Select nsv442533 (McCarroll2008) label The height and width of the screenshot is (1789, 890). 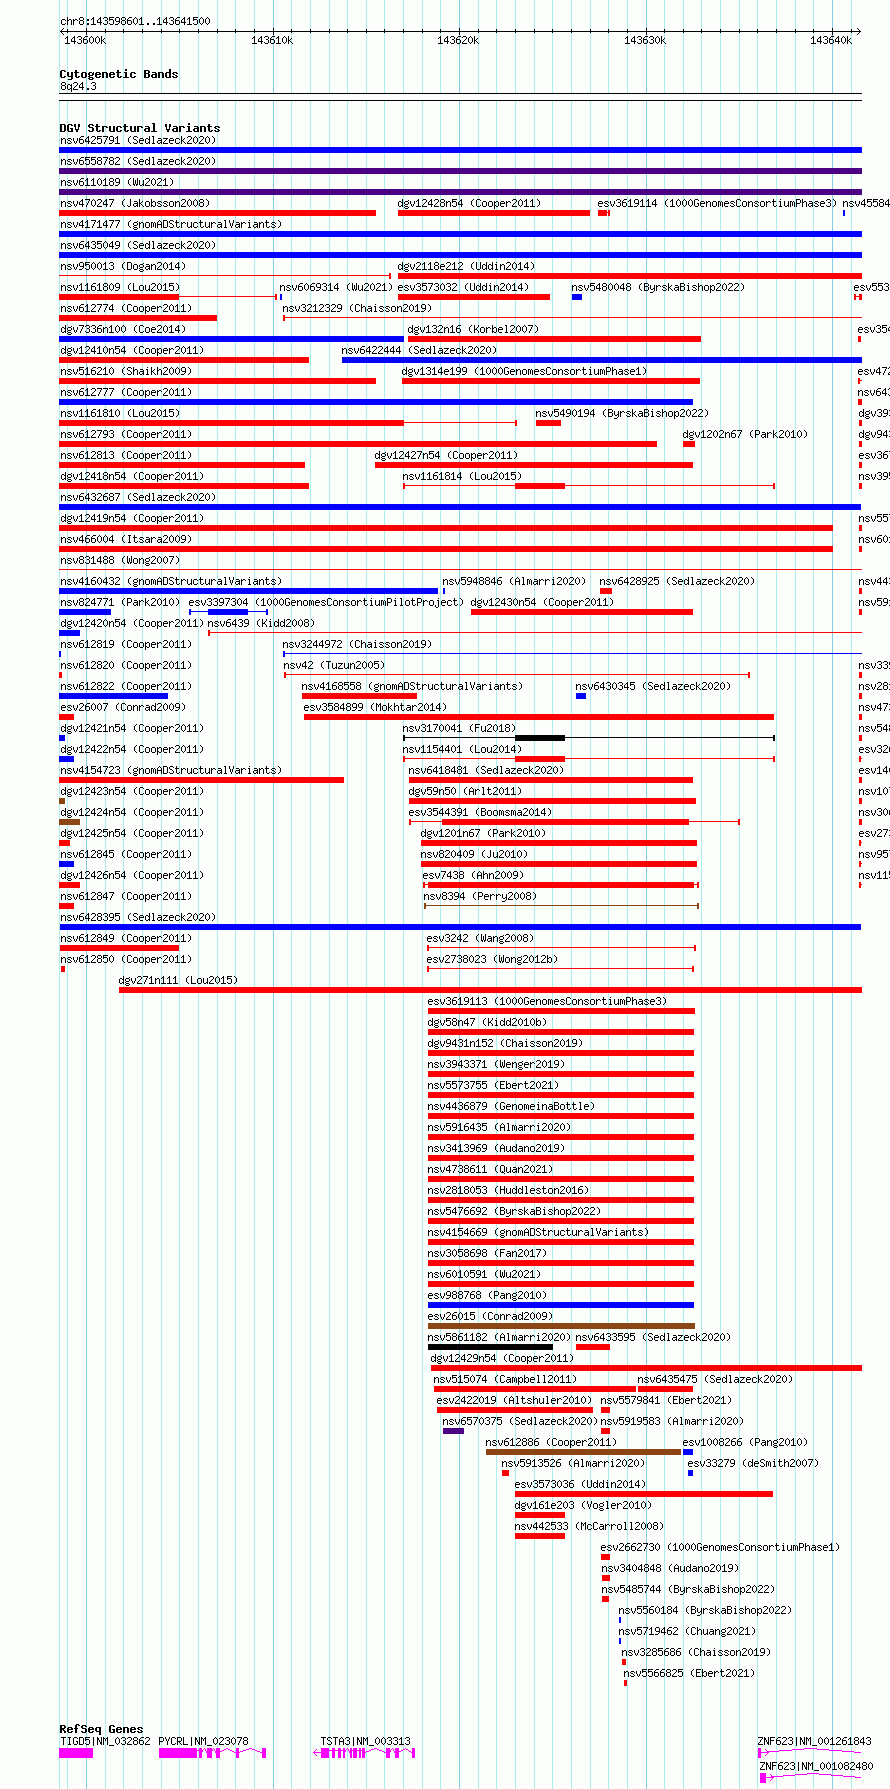590,1526
